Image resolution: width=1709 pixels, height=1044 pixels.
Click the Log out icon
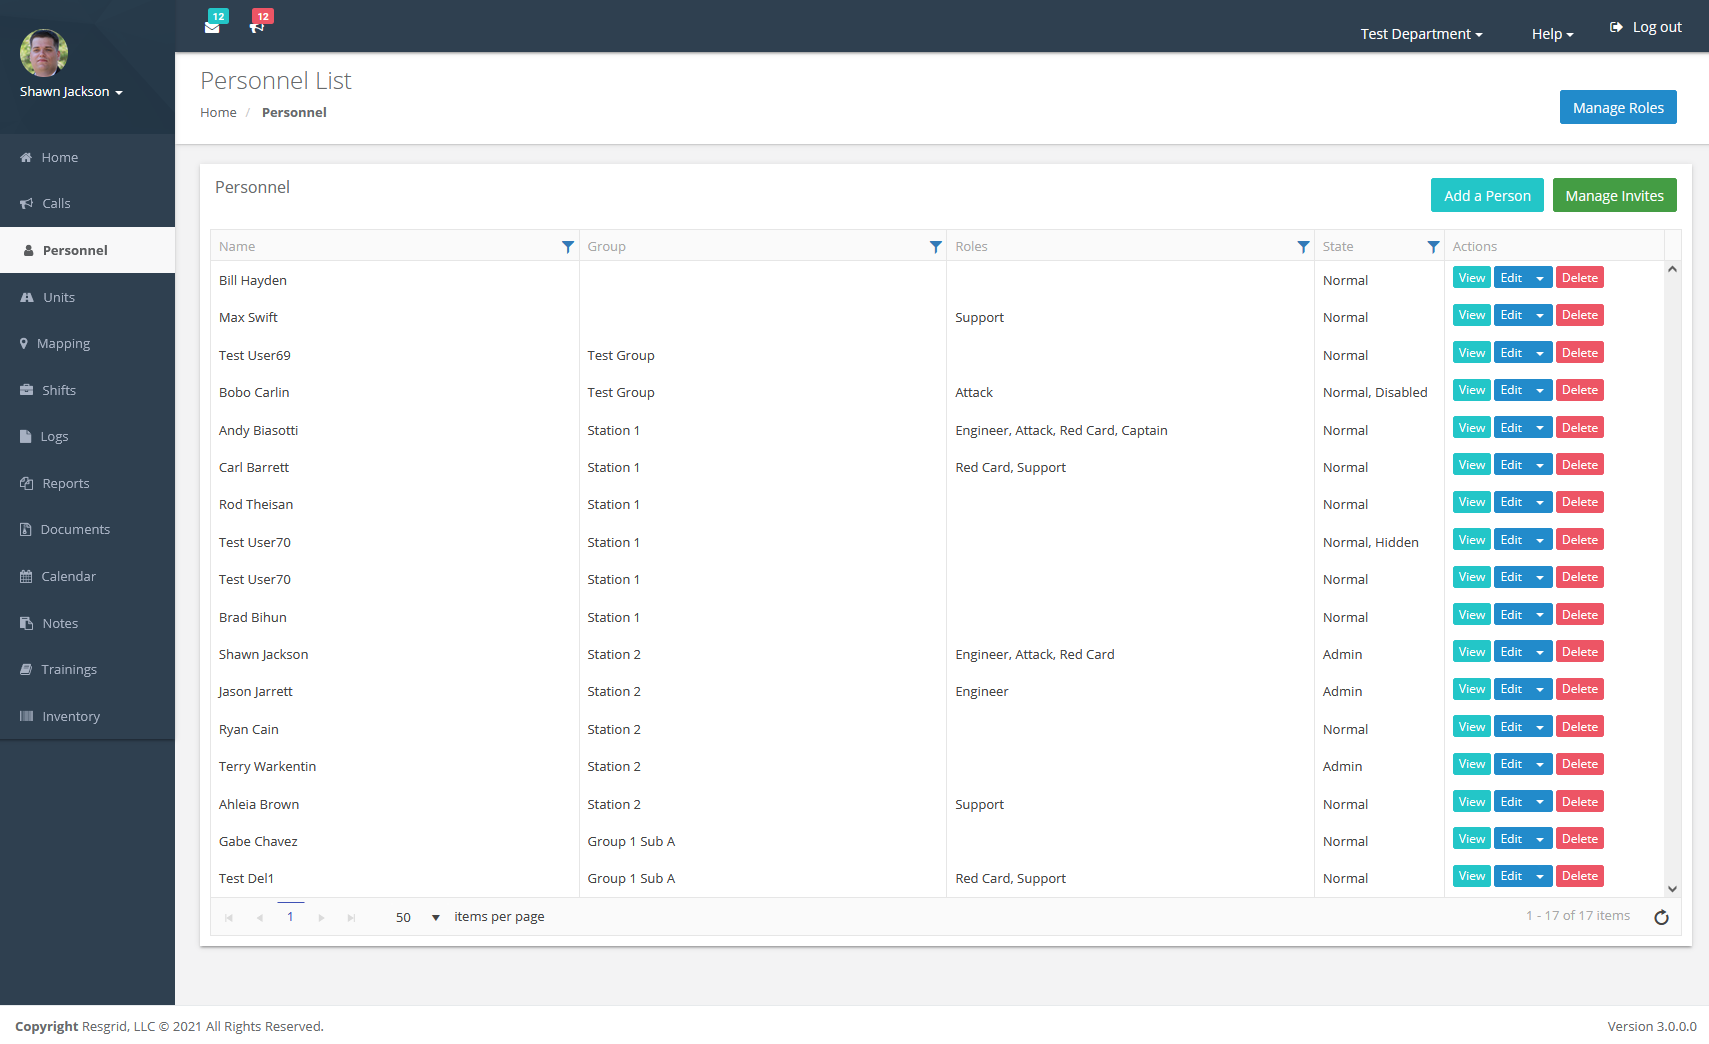pyautogui.click(x=1616, y=27)
